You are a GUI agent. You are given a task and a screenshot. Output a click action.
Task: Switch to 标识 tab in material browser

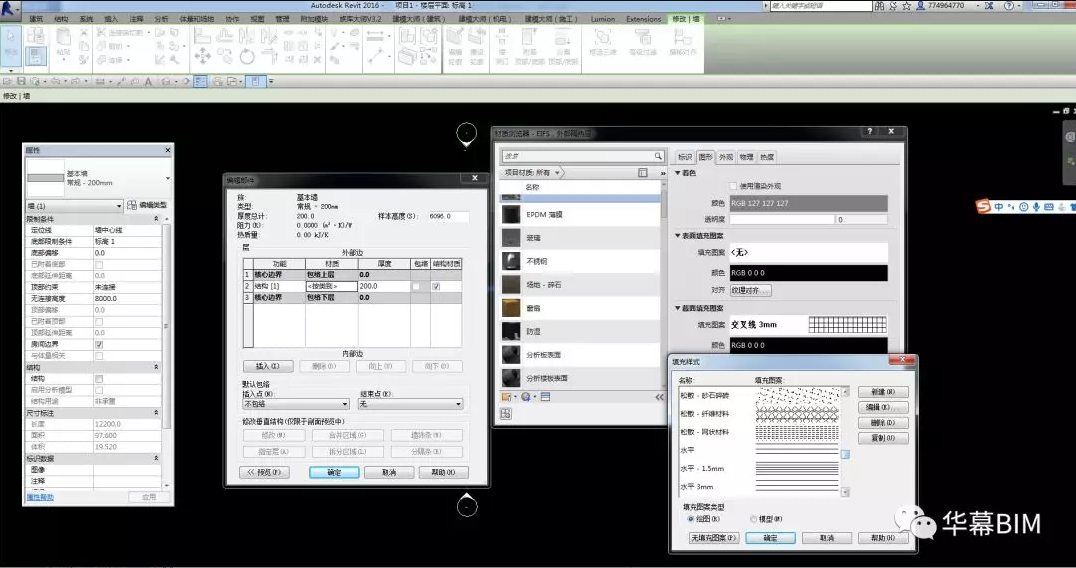(x=685, y=157)
